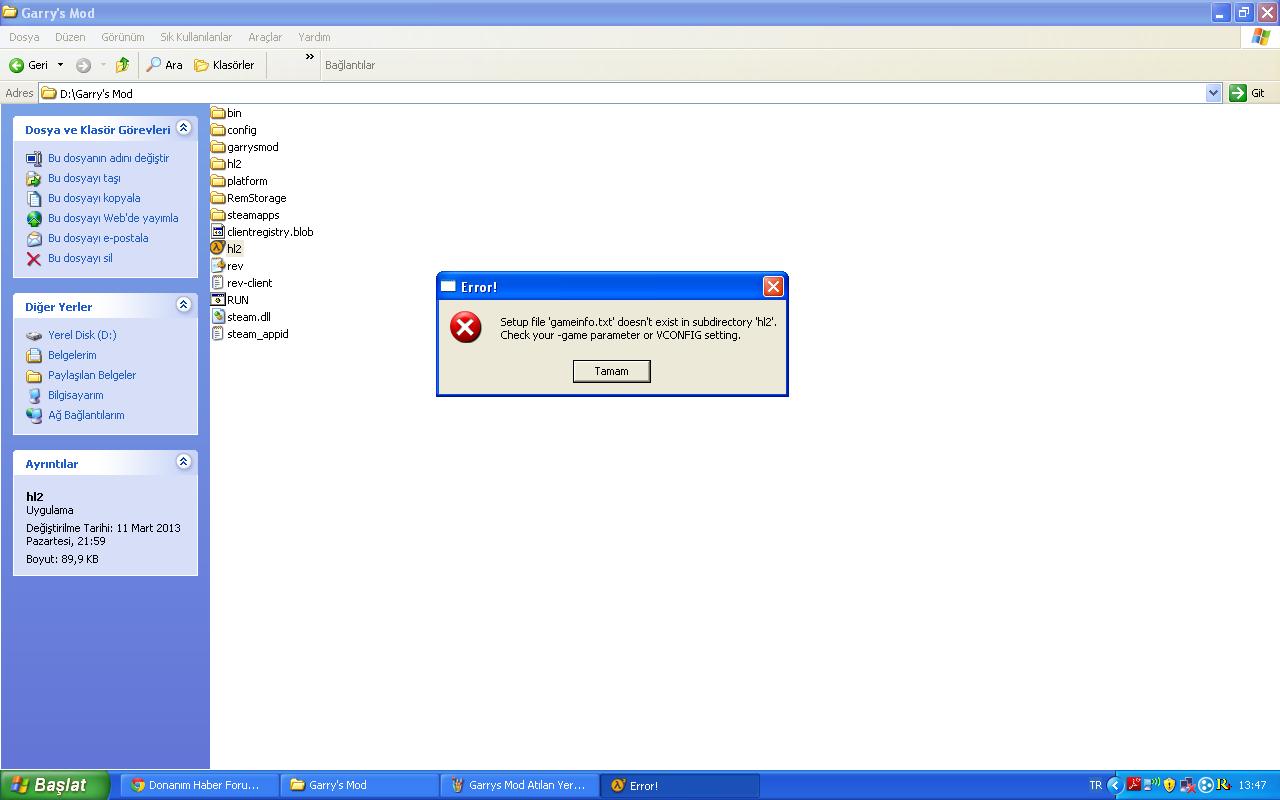The width and height of the screenshot is (1280, 800).
Task: Open Paylaşılan Belgeler location
Action: click(92, 375)
